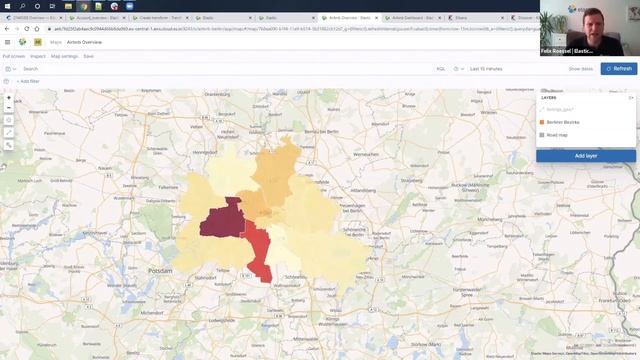
Task: Select the greyed-out listings layer
Action: click(x=560, y=109)
